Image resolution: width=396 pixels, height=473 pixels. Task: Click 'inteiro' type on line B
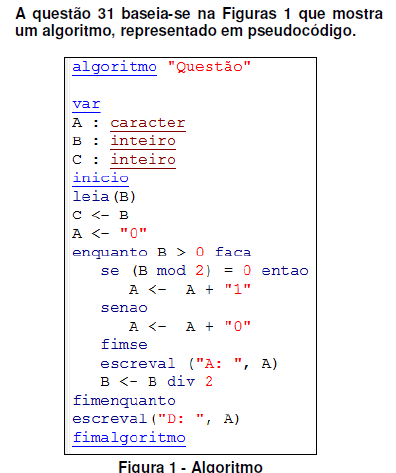(143, 141)
